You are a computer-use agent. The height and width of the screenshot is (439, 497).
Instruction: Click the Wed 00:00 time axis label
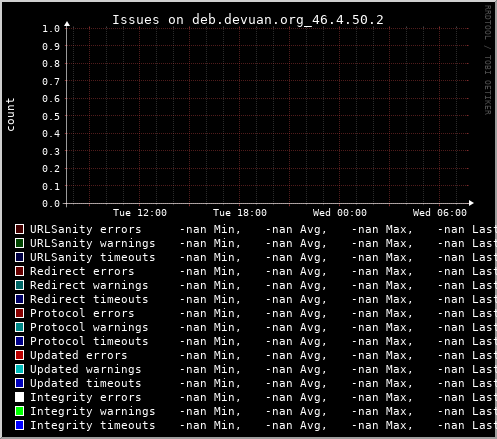click(340, 213)
